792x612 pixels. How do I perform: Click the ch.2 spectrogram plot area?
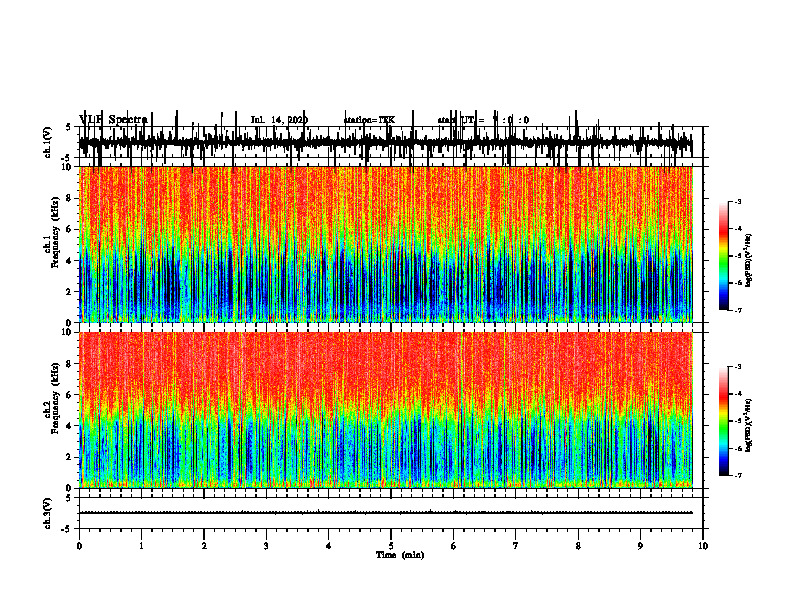click(x=385, y=410)
